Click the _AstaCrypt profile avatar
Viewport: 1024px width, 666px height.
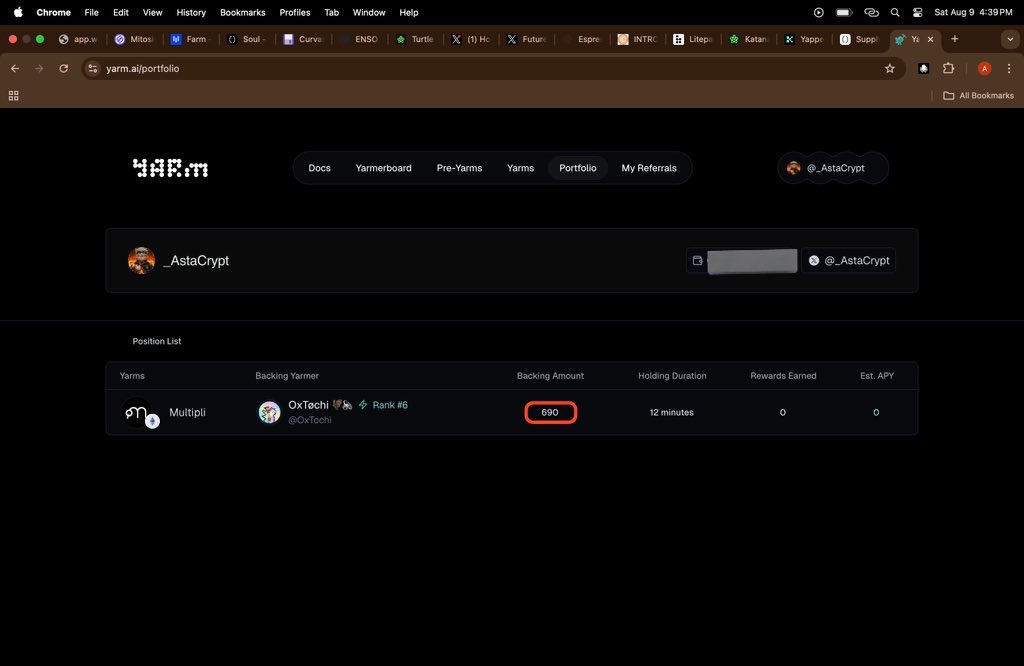coord(141,261)
